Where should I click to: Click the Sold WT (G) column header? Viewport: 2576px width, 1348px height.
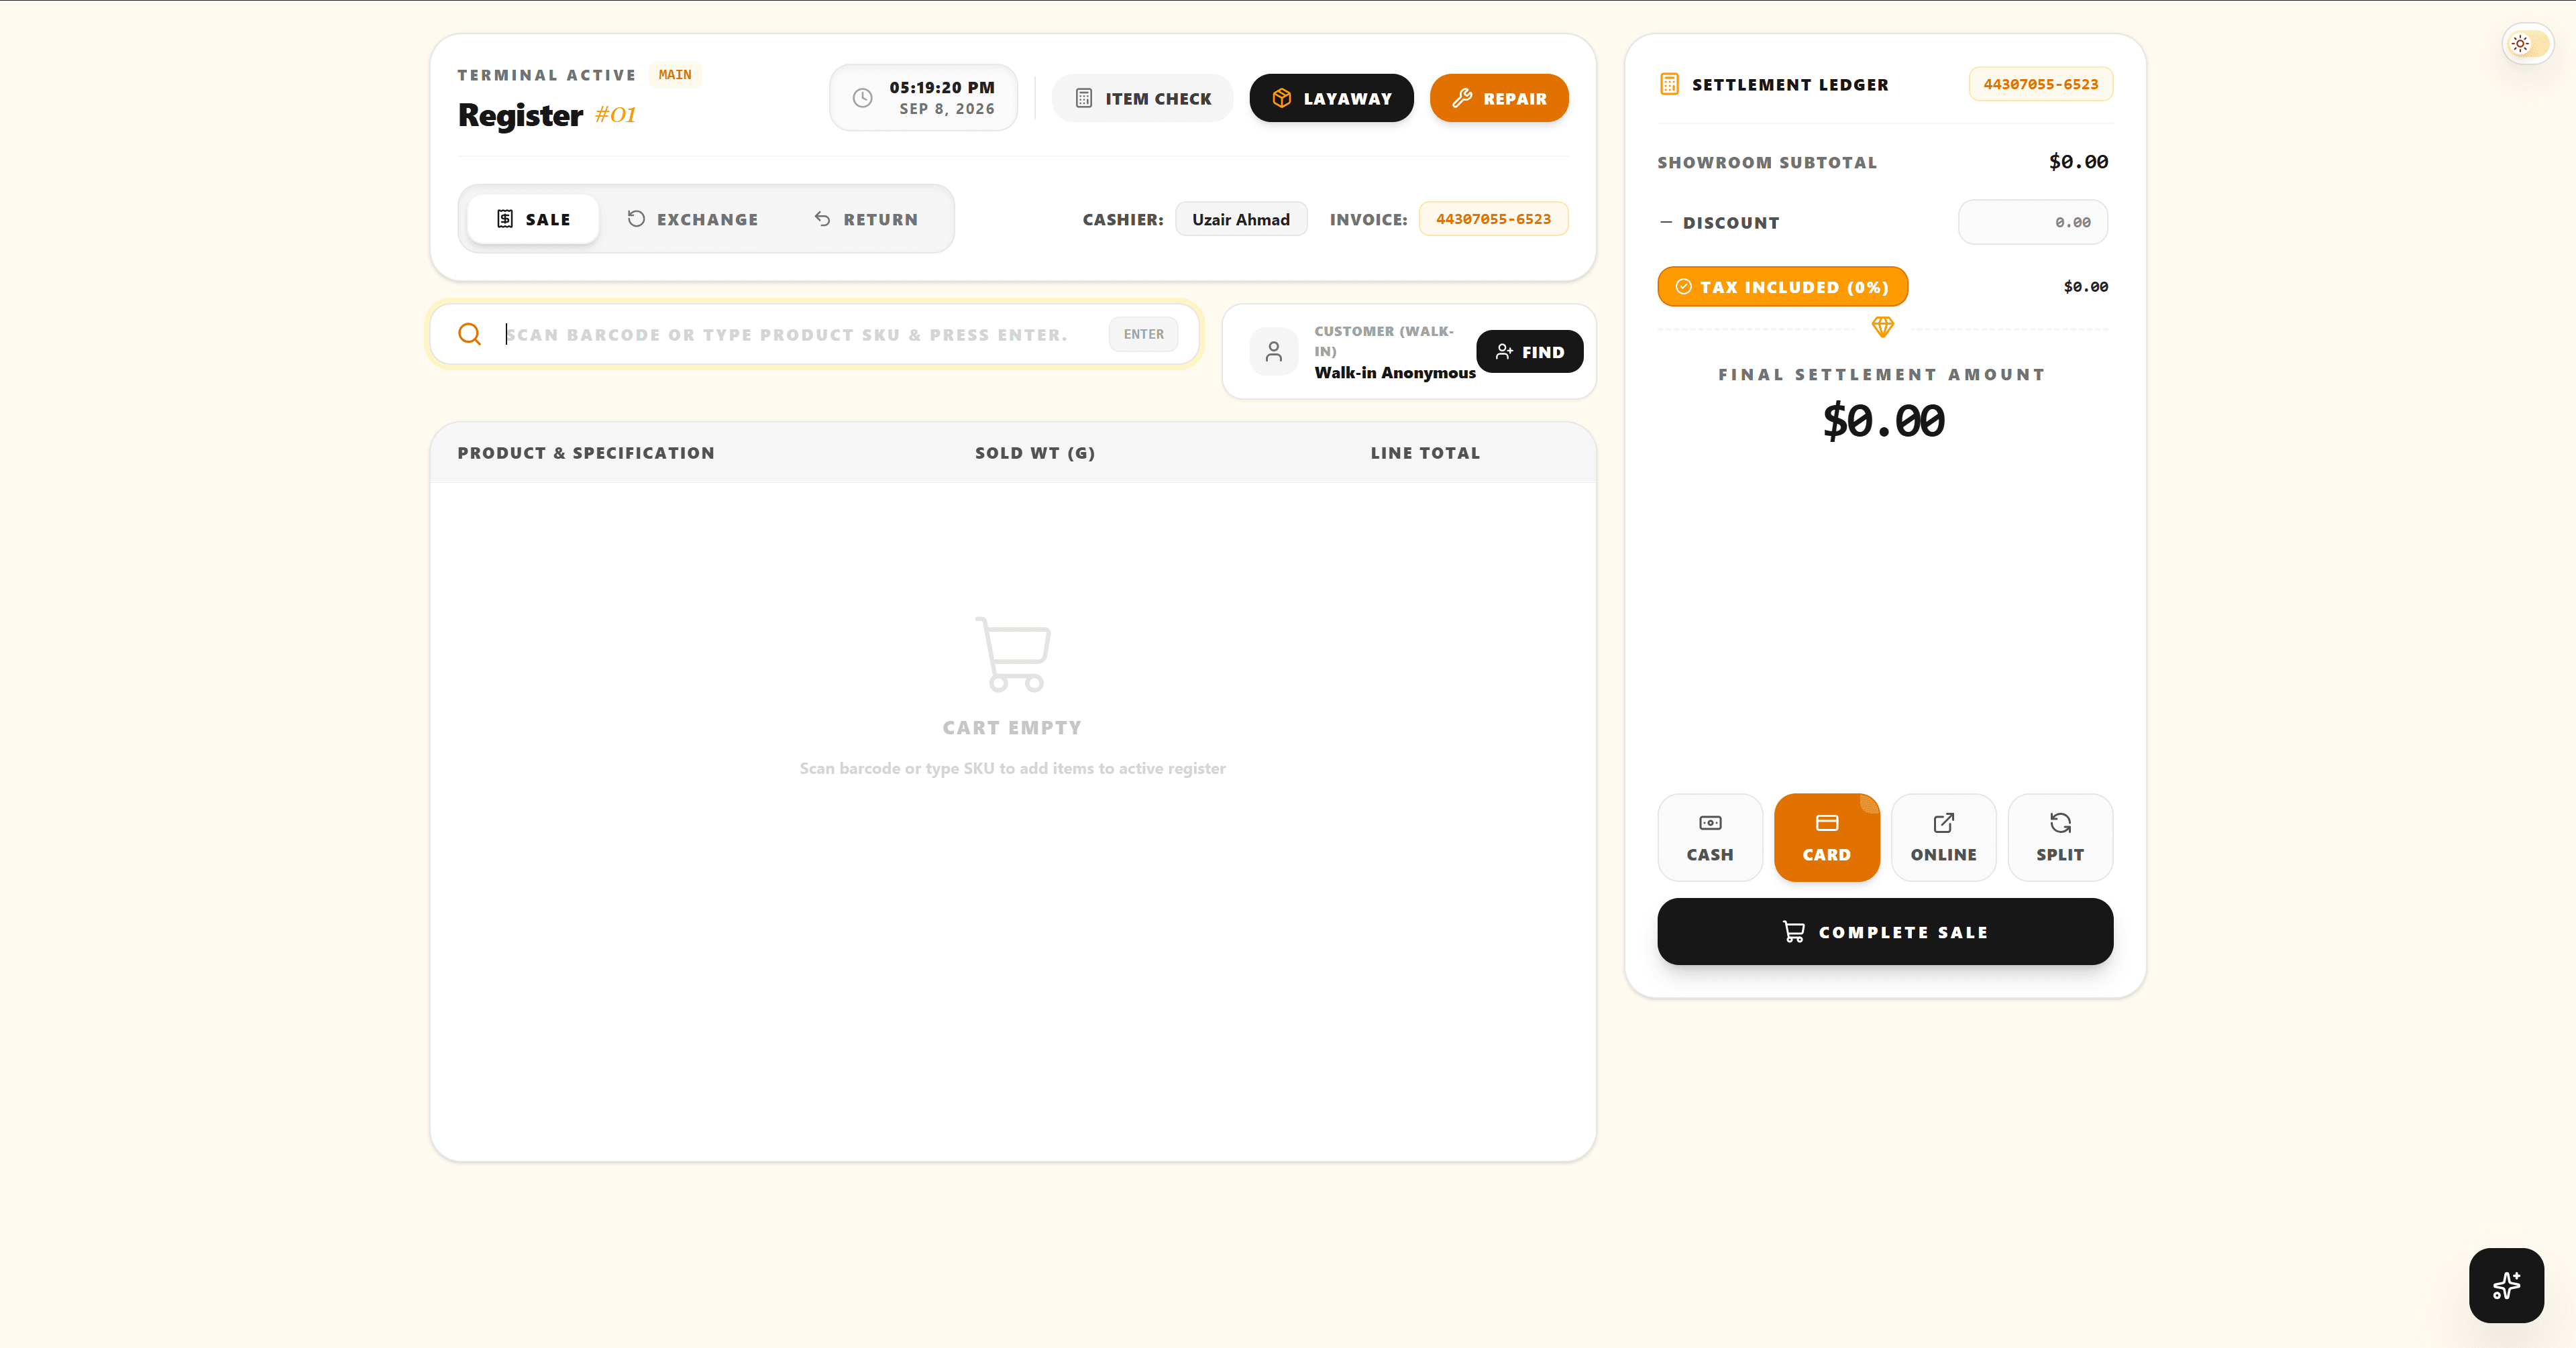(1035, 453)
